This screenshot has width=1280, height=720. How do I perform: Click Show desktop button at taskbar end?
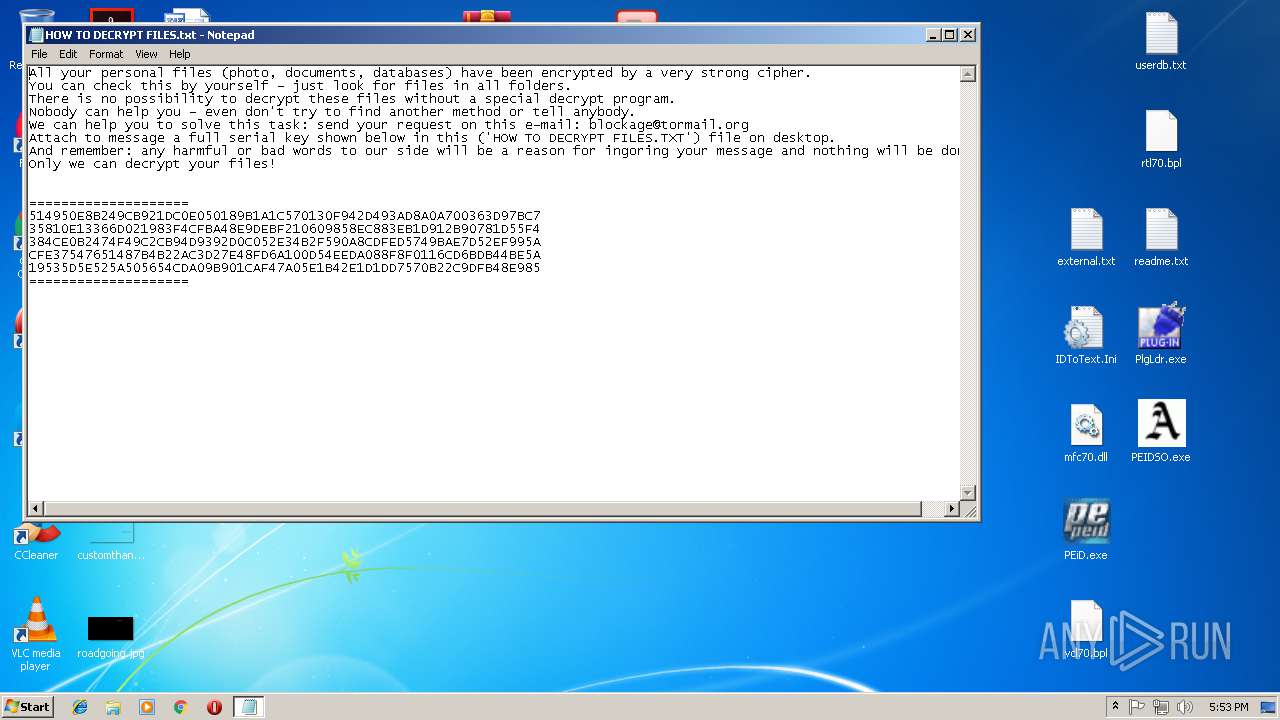click(1269, 707)
